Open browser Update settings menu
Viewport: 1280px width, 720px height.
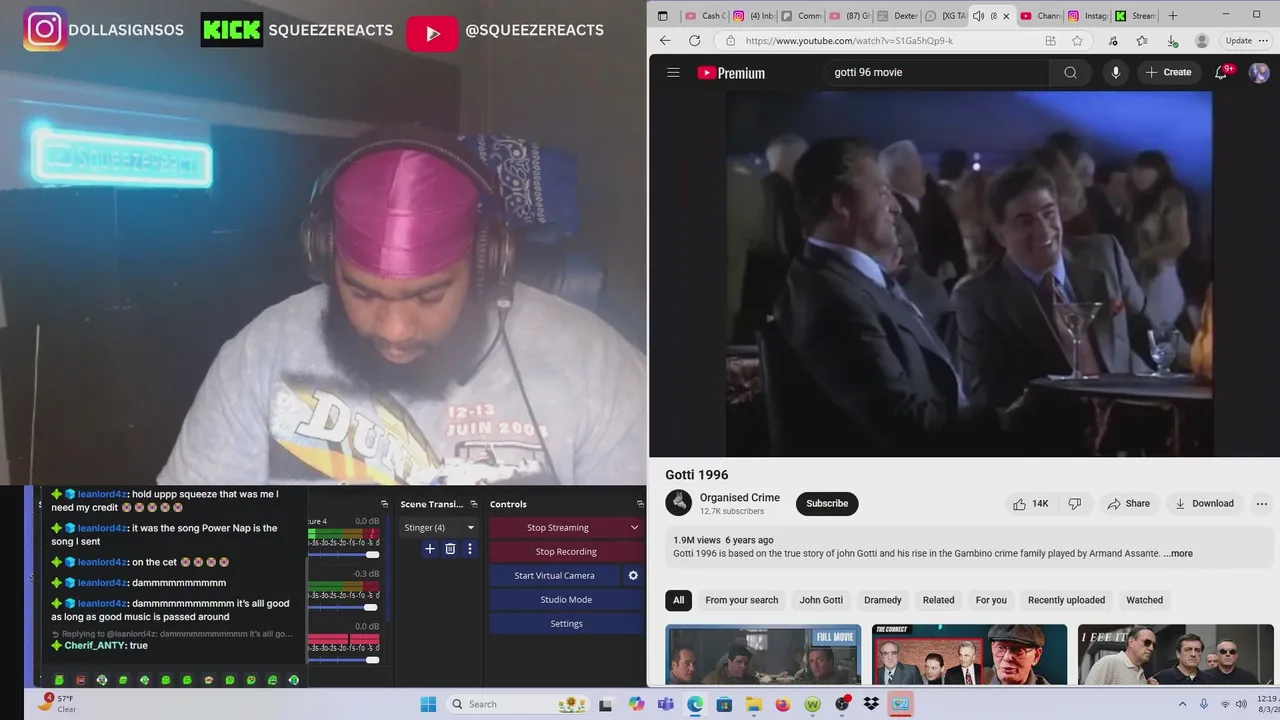click(1246, 41)
